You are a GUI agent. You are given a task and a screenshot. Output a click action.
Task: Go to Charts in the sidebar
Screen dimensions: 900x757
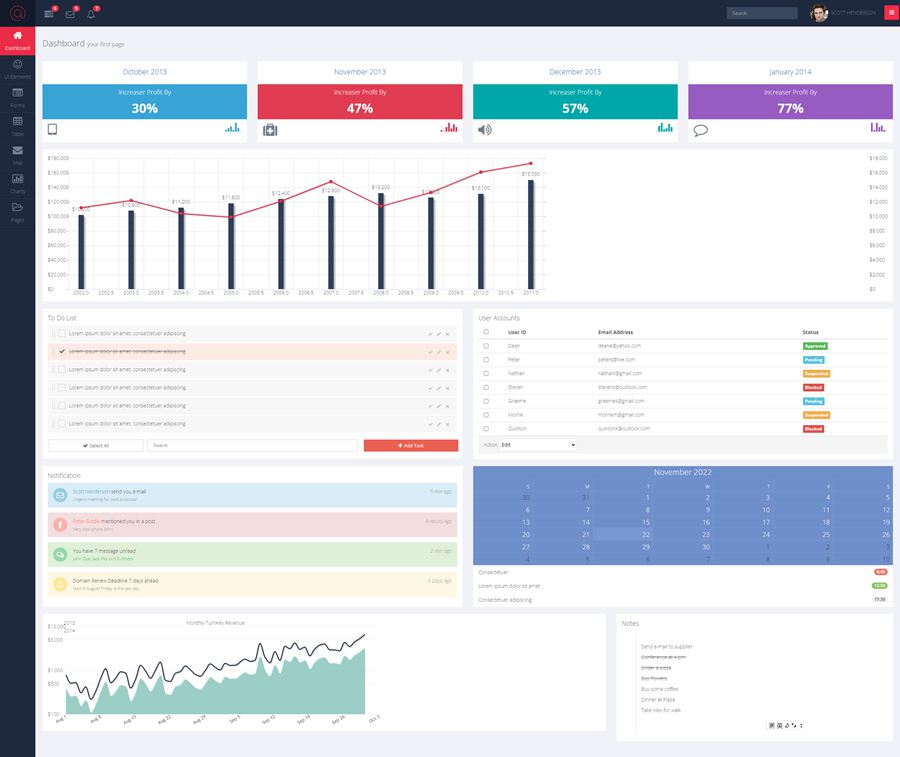click(x=17, y=183)
